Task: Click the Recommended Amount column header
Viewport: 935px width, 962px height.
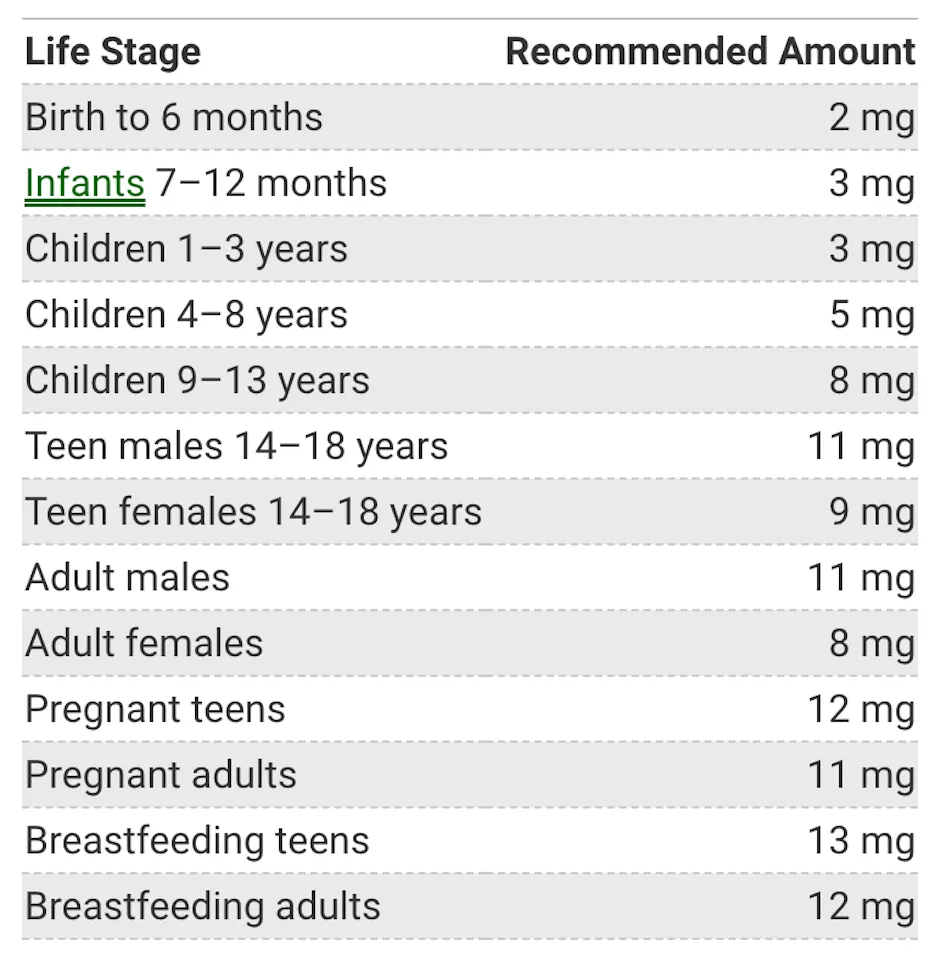Action: tap(710, 52)
